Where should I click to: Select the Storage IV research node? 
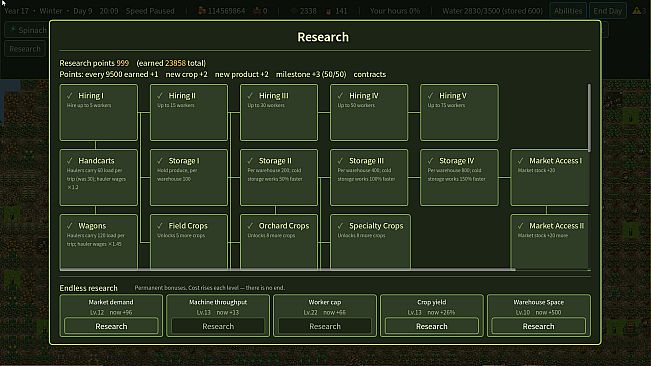(459, 178)
